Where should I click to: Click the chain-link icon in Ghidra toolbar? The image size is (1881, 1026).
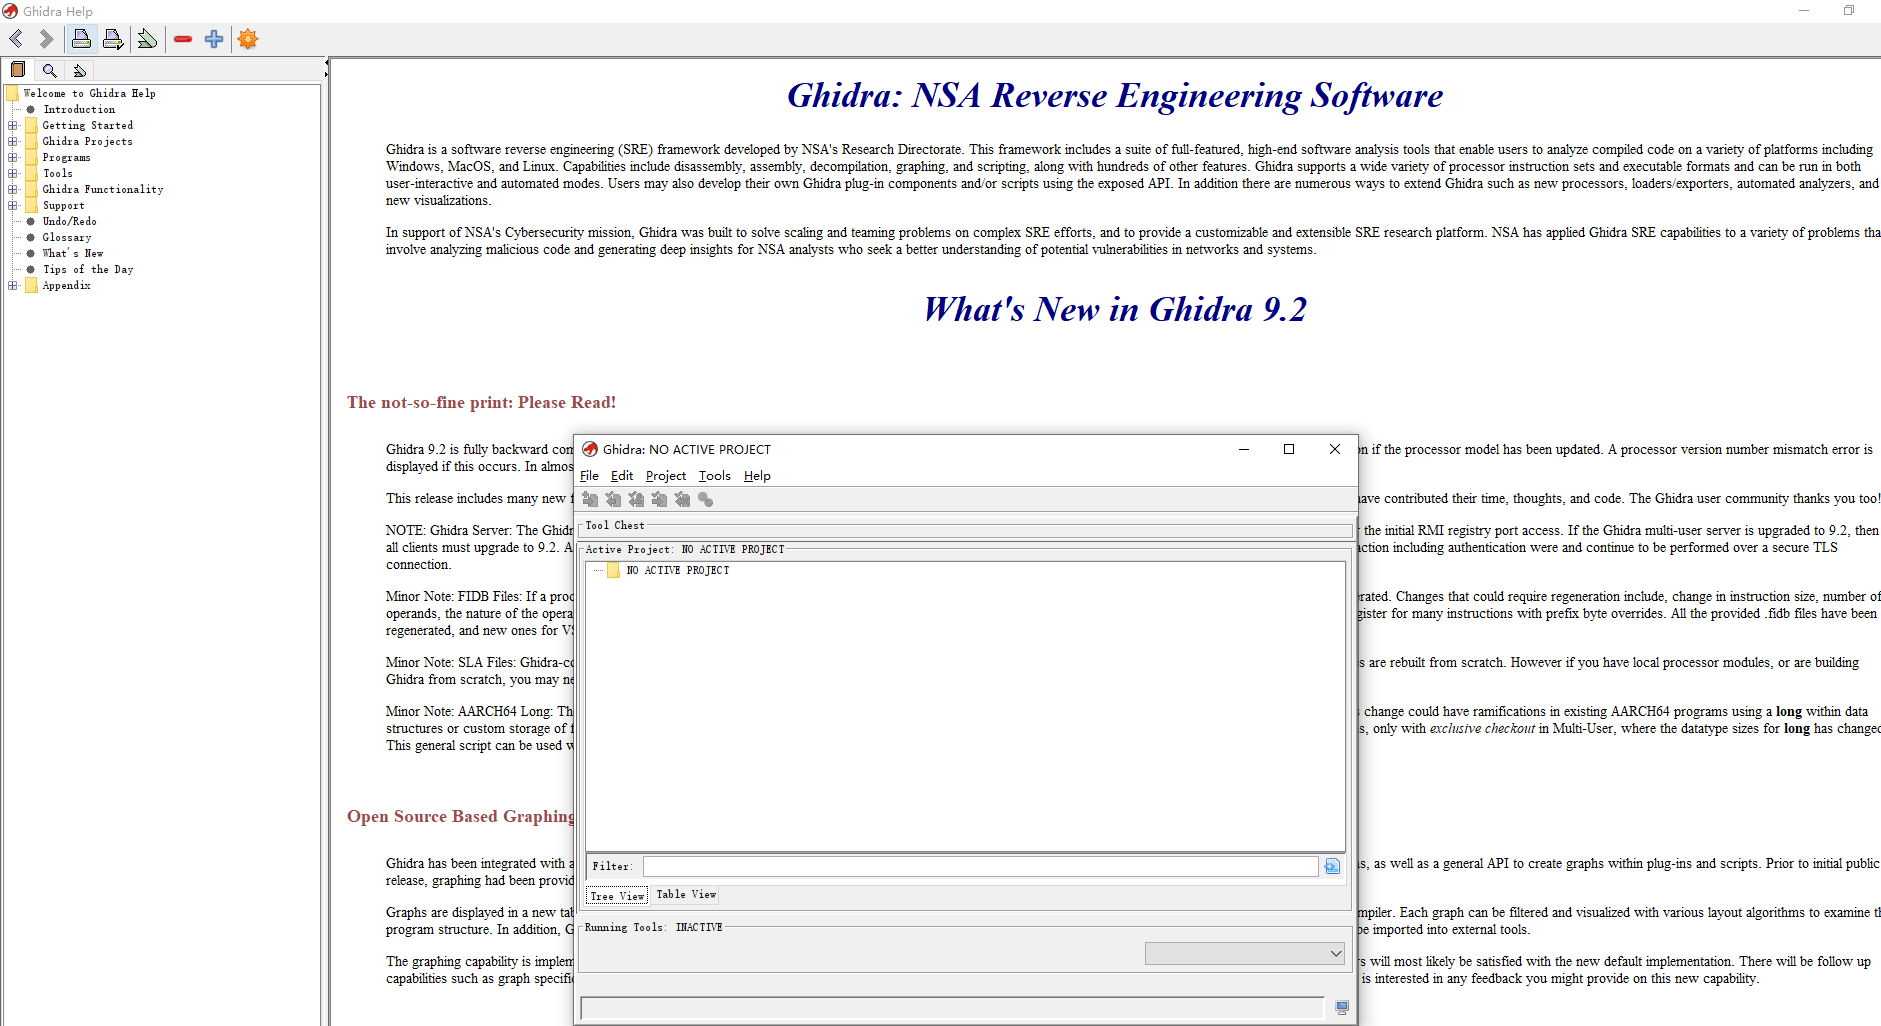pyautogui.click(x=705, y=500)
